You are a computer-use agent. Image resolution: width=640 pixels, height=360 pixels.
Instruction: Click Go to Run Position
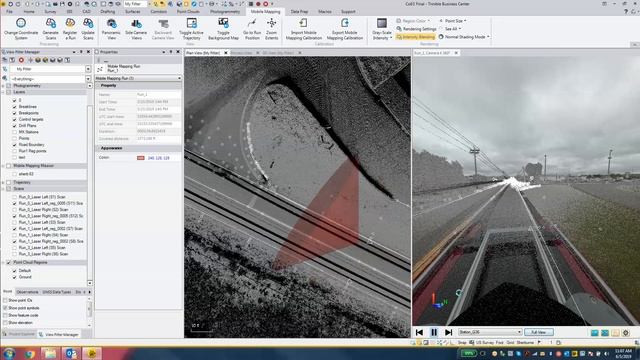point(252,29)
